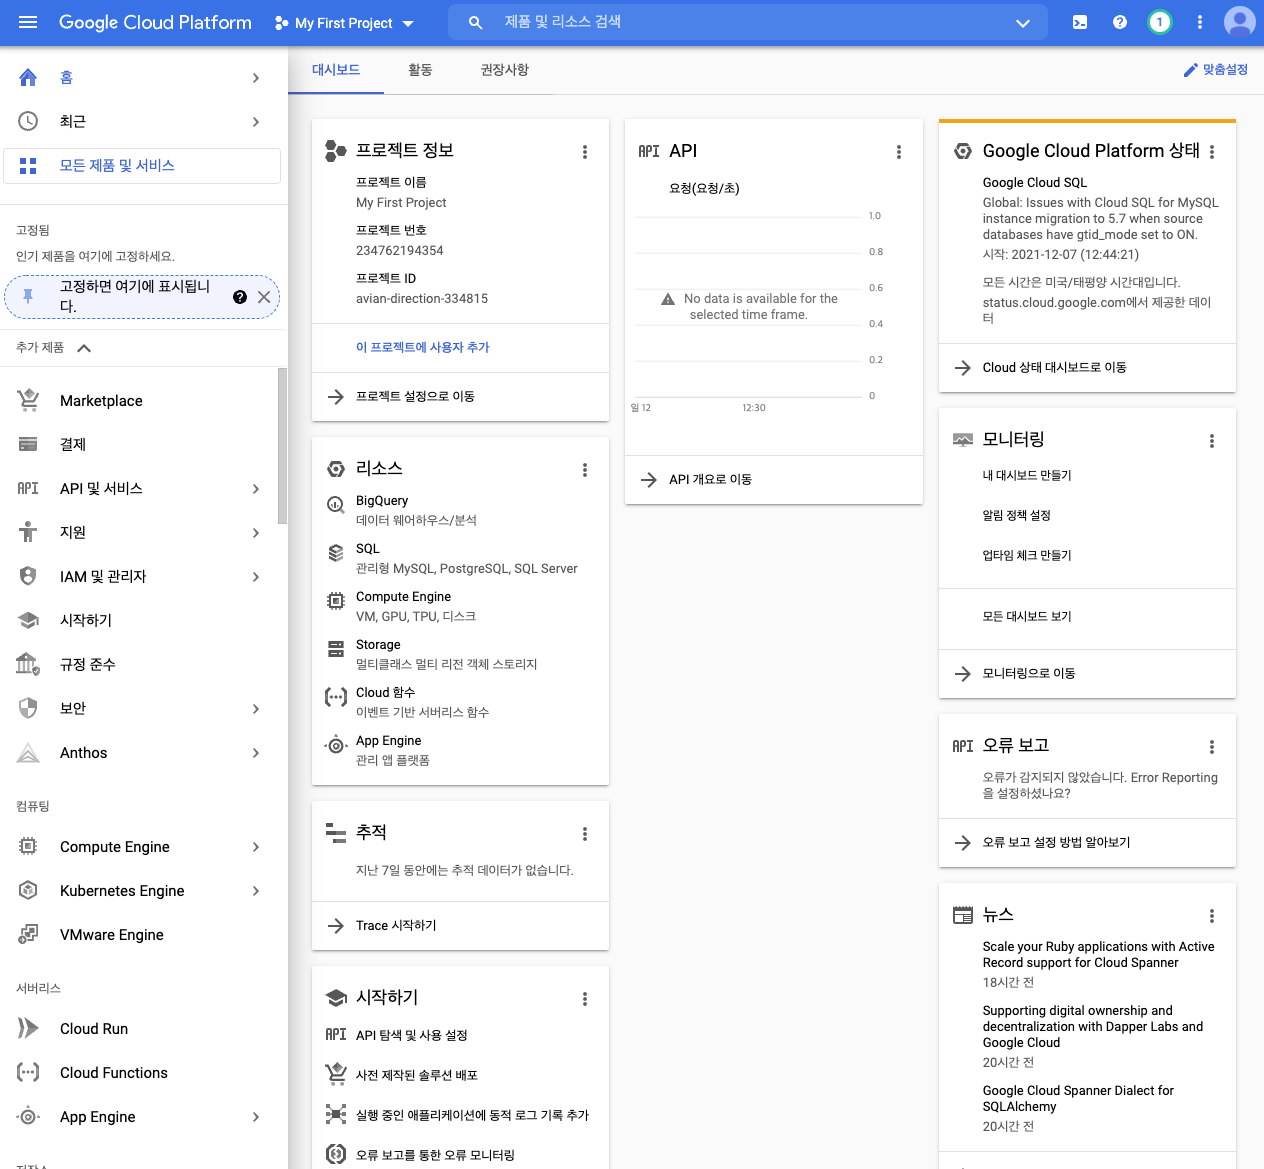1264x1169 pixels.
Task: Click API 탐색 및 사용 설정 link
Action: [x=411, y=1036]
